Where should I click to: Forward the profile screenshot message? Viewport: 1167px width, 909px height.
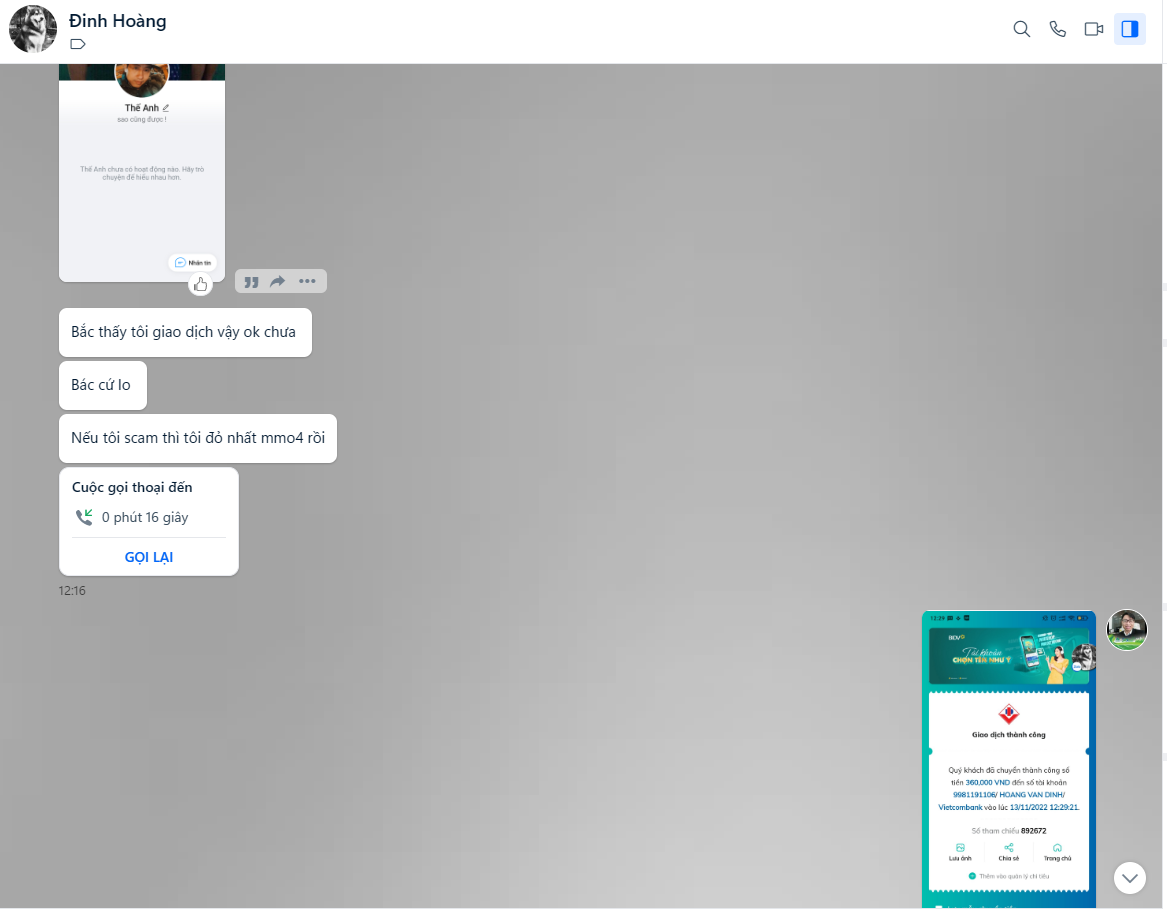tap(278, 281)
